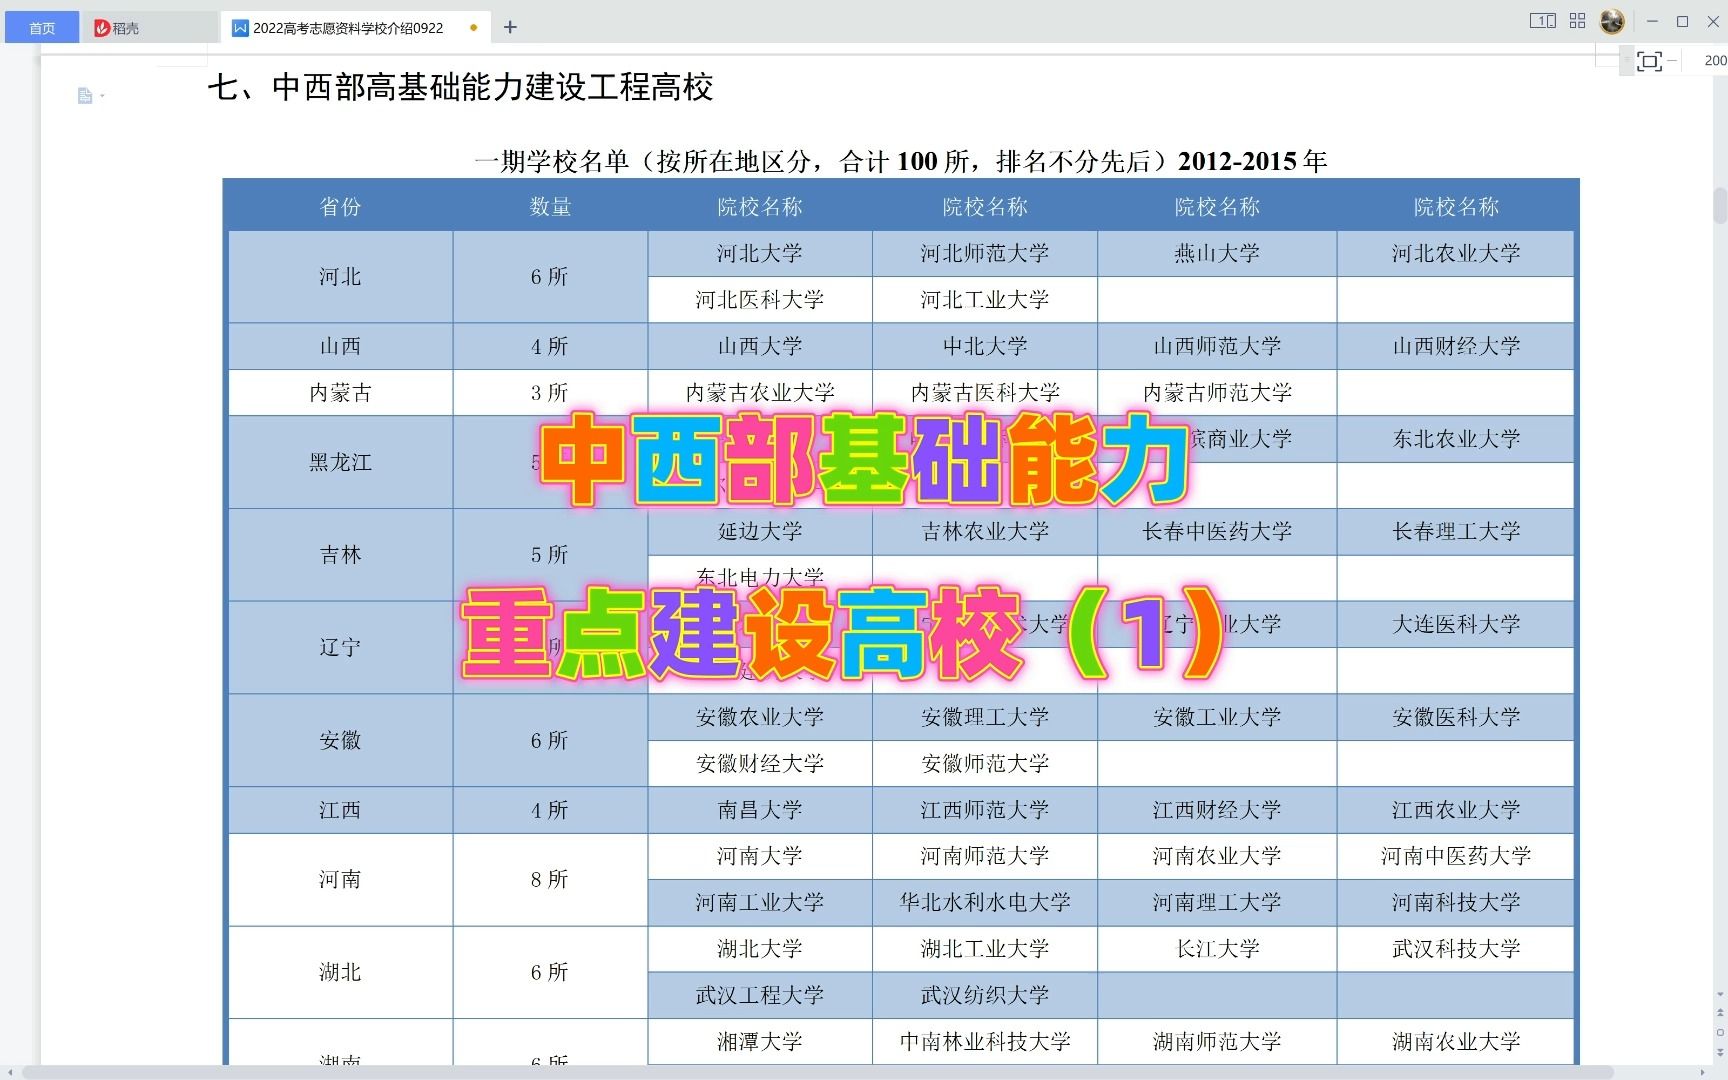
Task: Click the 省份 column header
Action: (340, 207)
